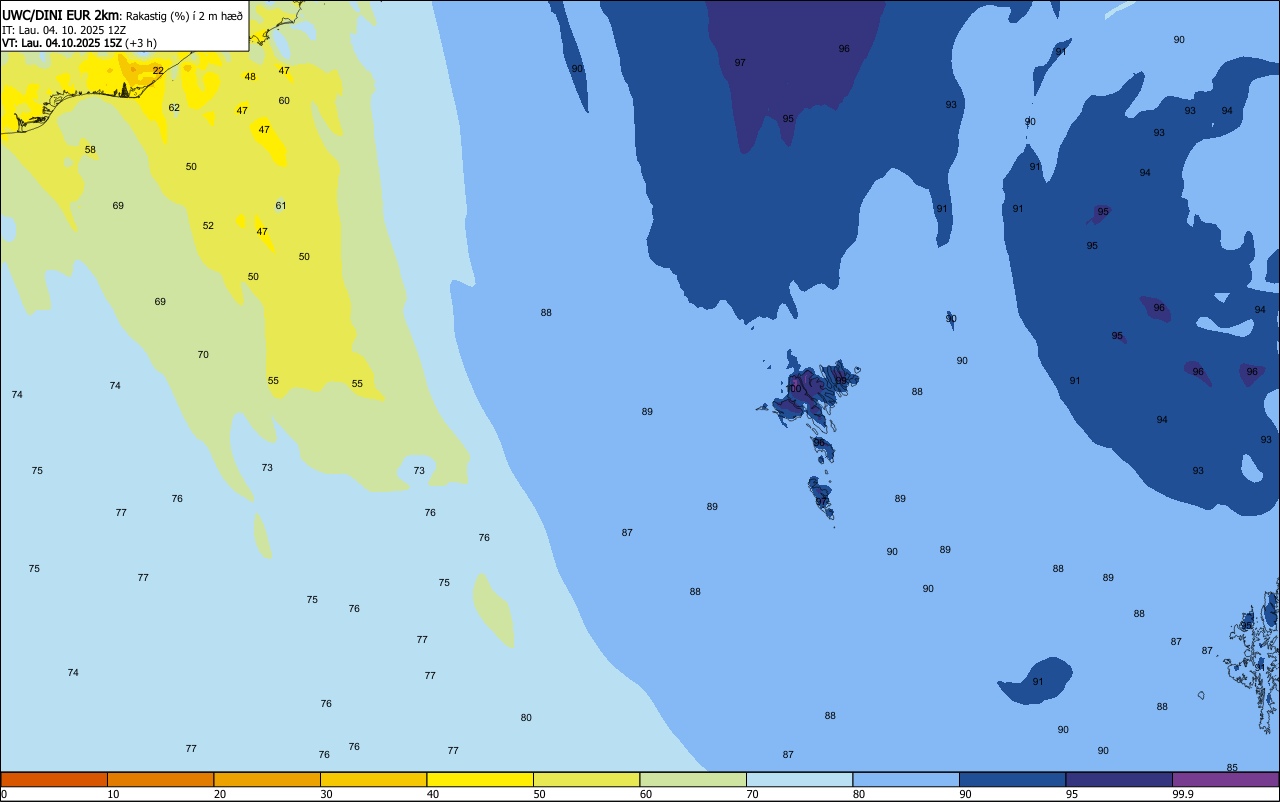The height and width of the screenshot is (802, 1280).
Task: Click the map value "48"
Action: [250, 77]
